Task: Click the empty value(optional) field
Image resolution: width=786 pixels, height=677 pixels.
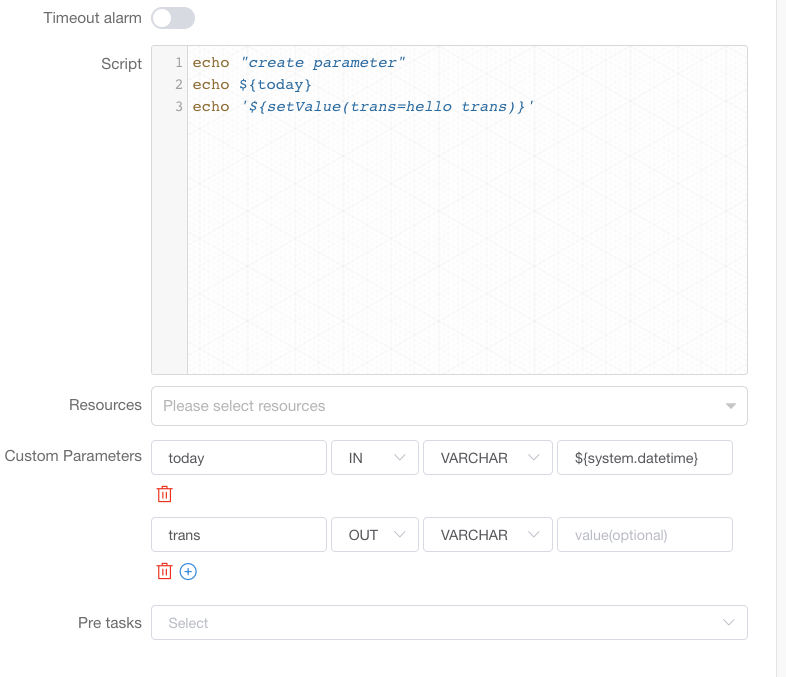Action: click(644, 535)
